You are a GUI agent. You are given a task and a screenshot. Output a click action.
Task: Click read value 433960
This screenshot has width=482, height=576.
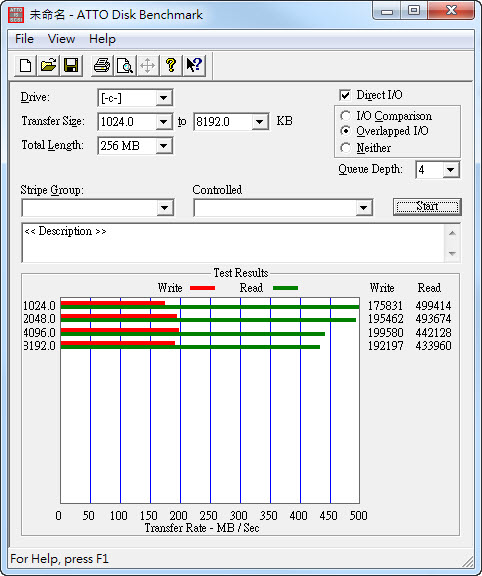coord(433,346)
